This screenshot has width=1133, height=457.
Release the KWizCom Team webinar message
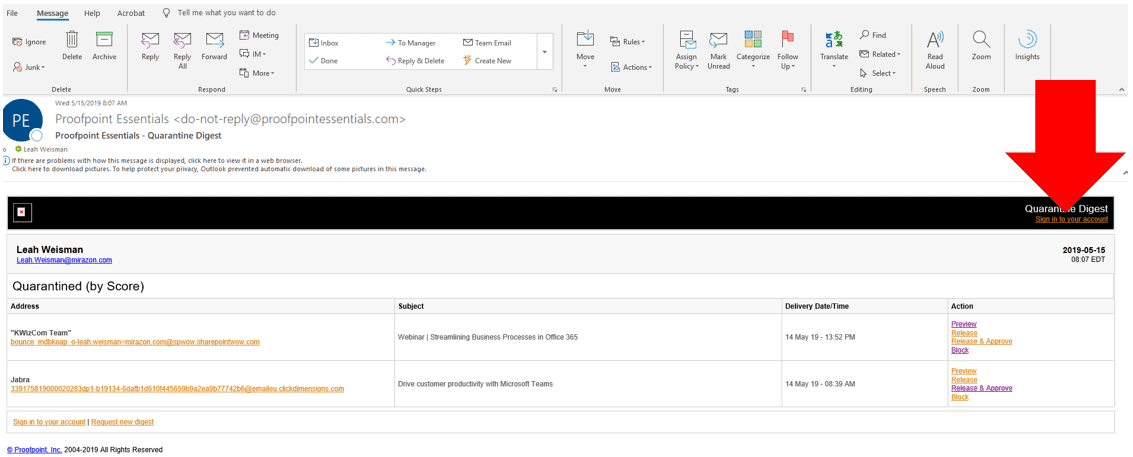(x=964, y=333)
